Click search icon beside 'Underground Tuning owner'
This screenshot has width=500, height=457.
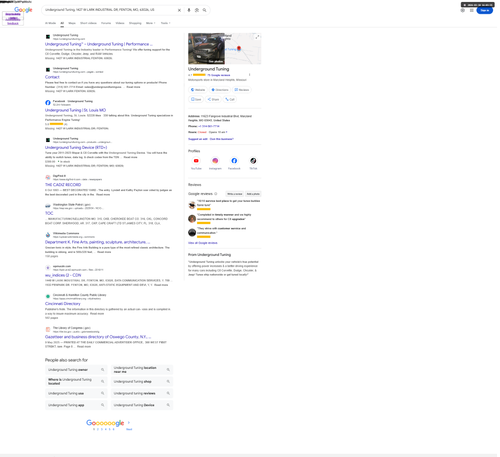103,370
